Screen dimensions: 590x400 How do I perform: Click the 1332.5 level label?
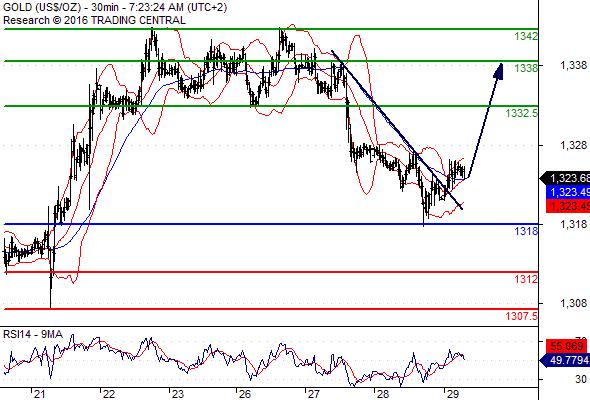coord(522,113)
